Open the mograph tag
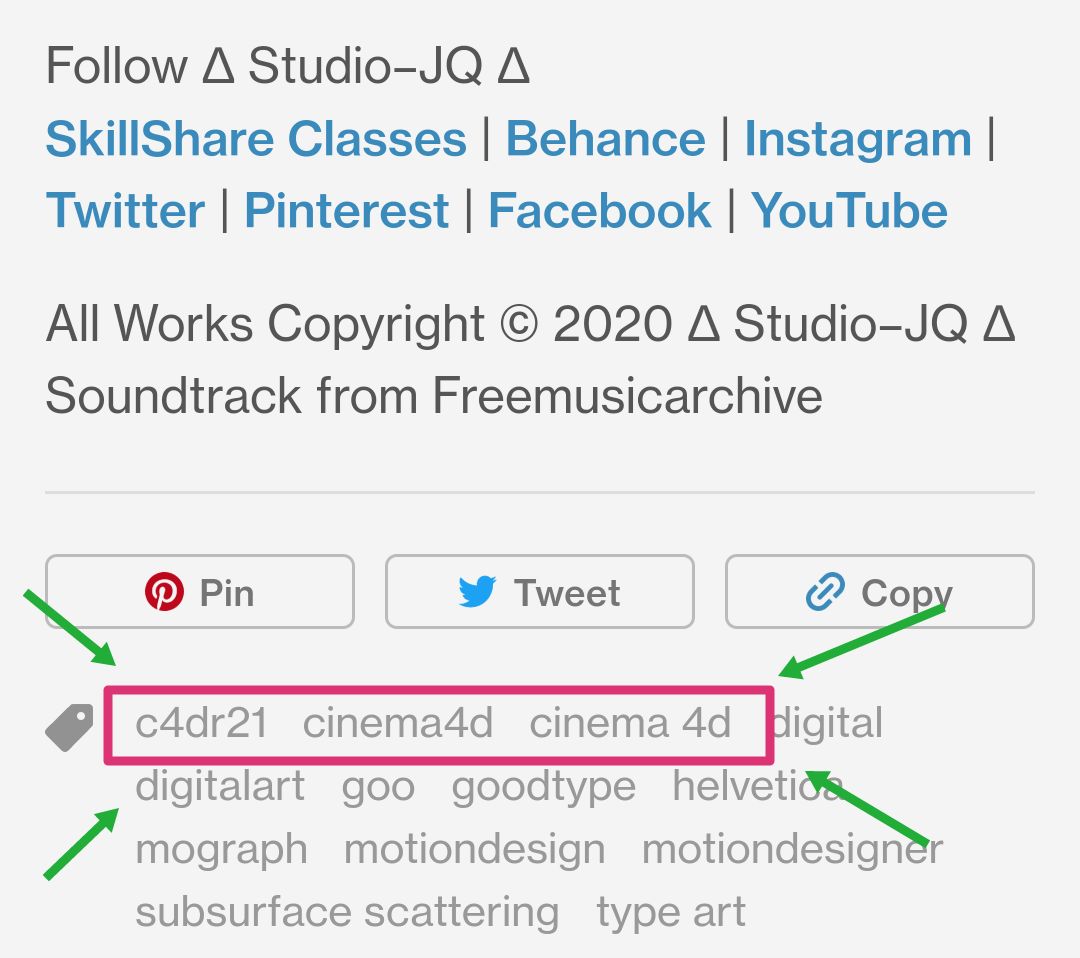Image resolution: width=1080 pixels, height=958 pixels. tap(221, 850)
